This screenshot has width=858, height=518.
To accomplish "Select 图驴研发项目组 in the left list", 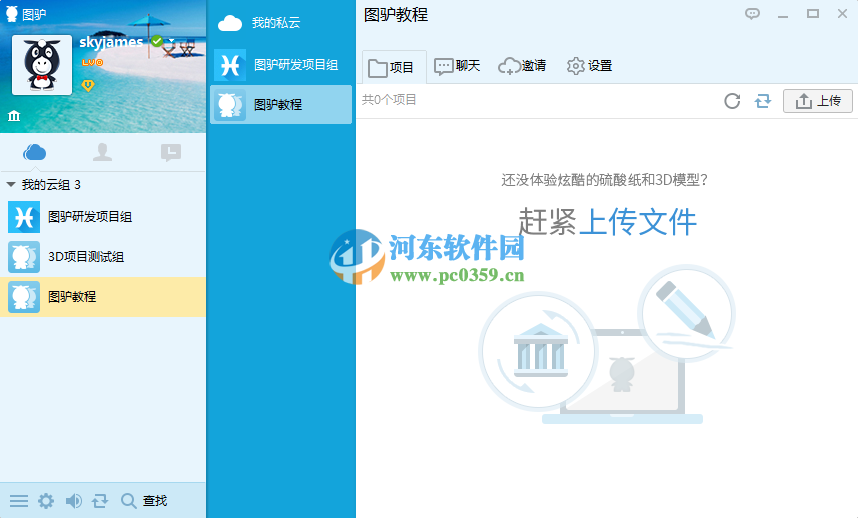I will tap(103, 217).
